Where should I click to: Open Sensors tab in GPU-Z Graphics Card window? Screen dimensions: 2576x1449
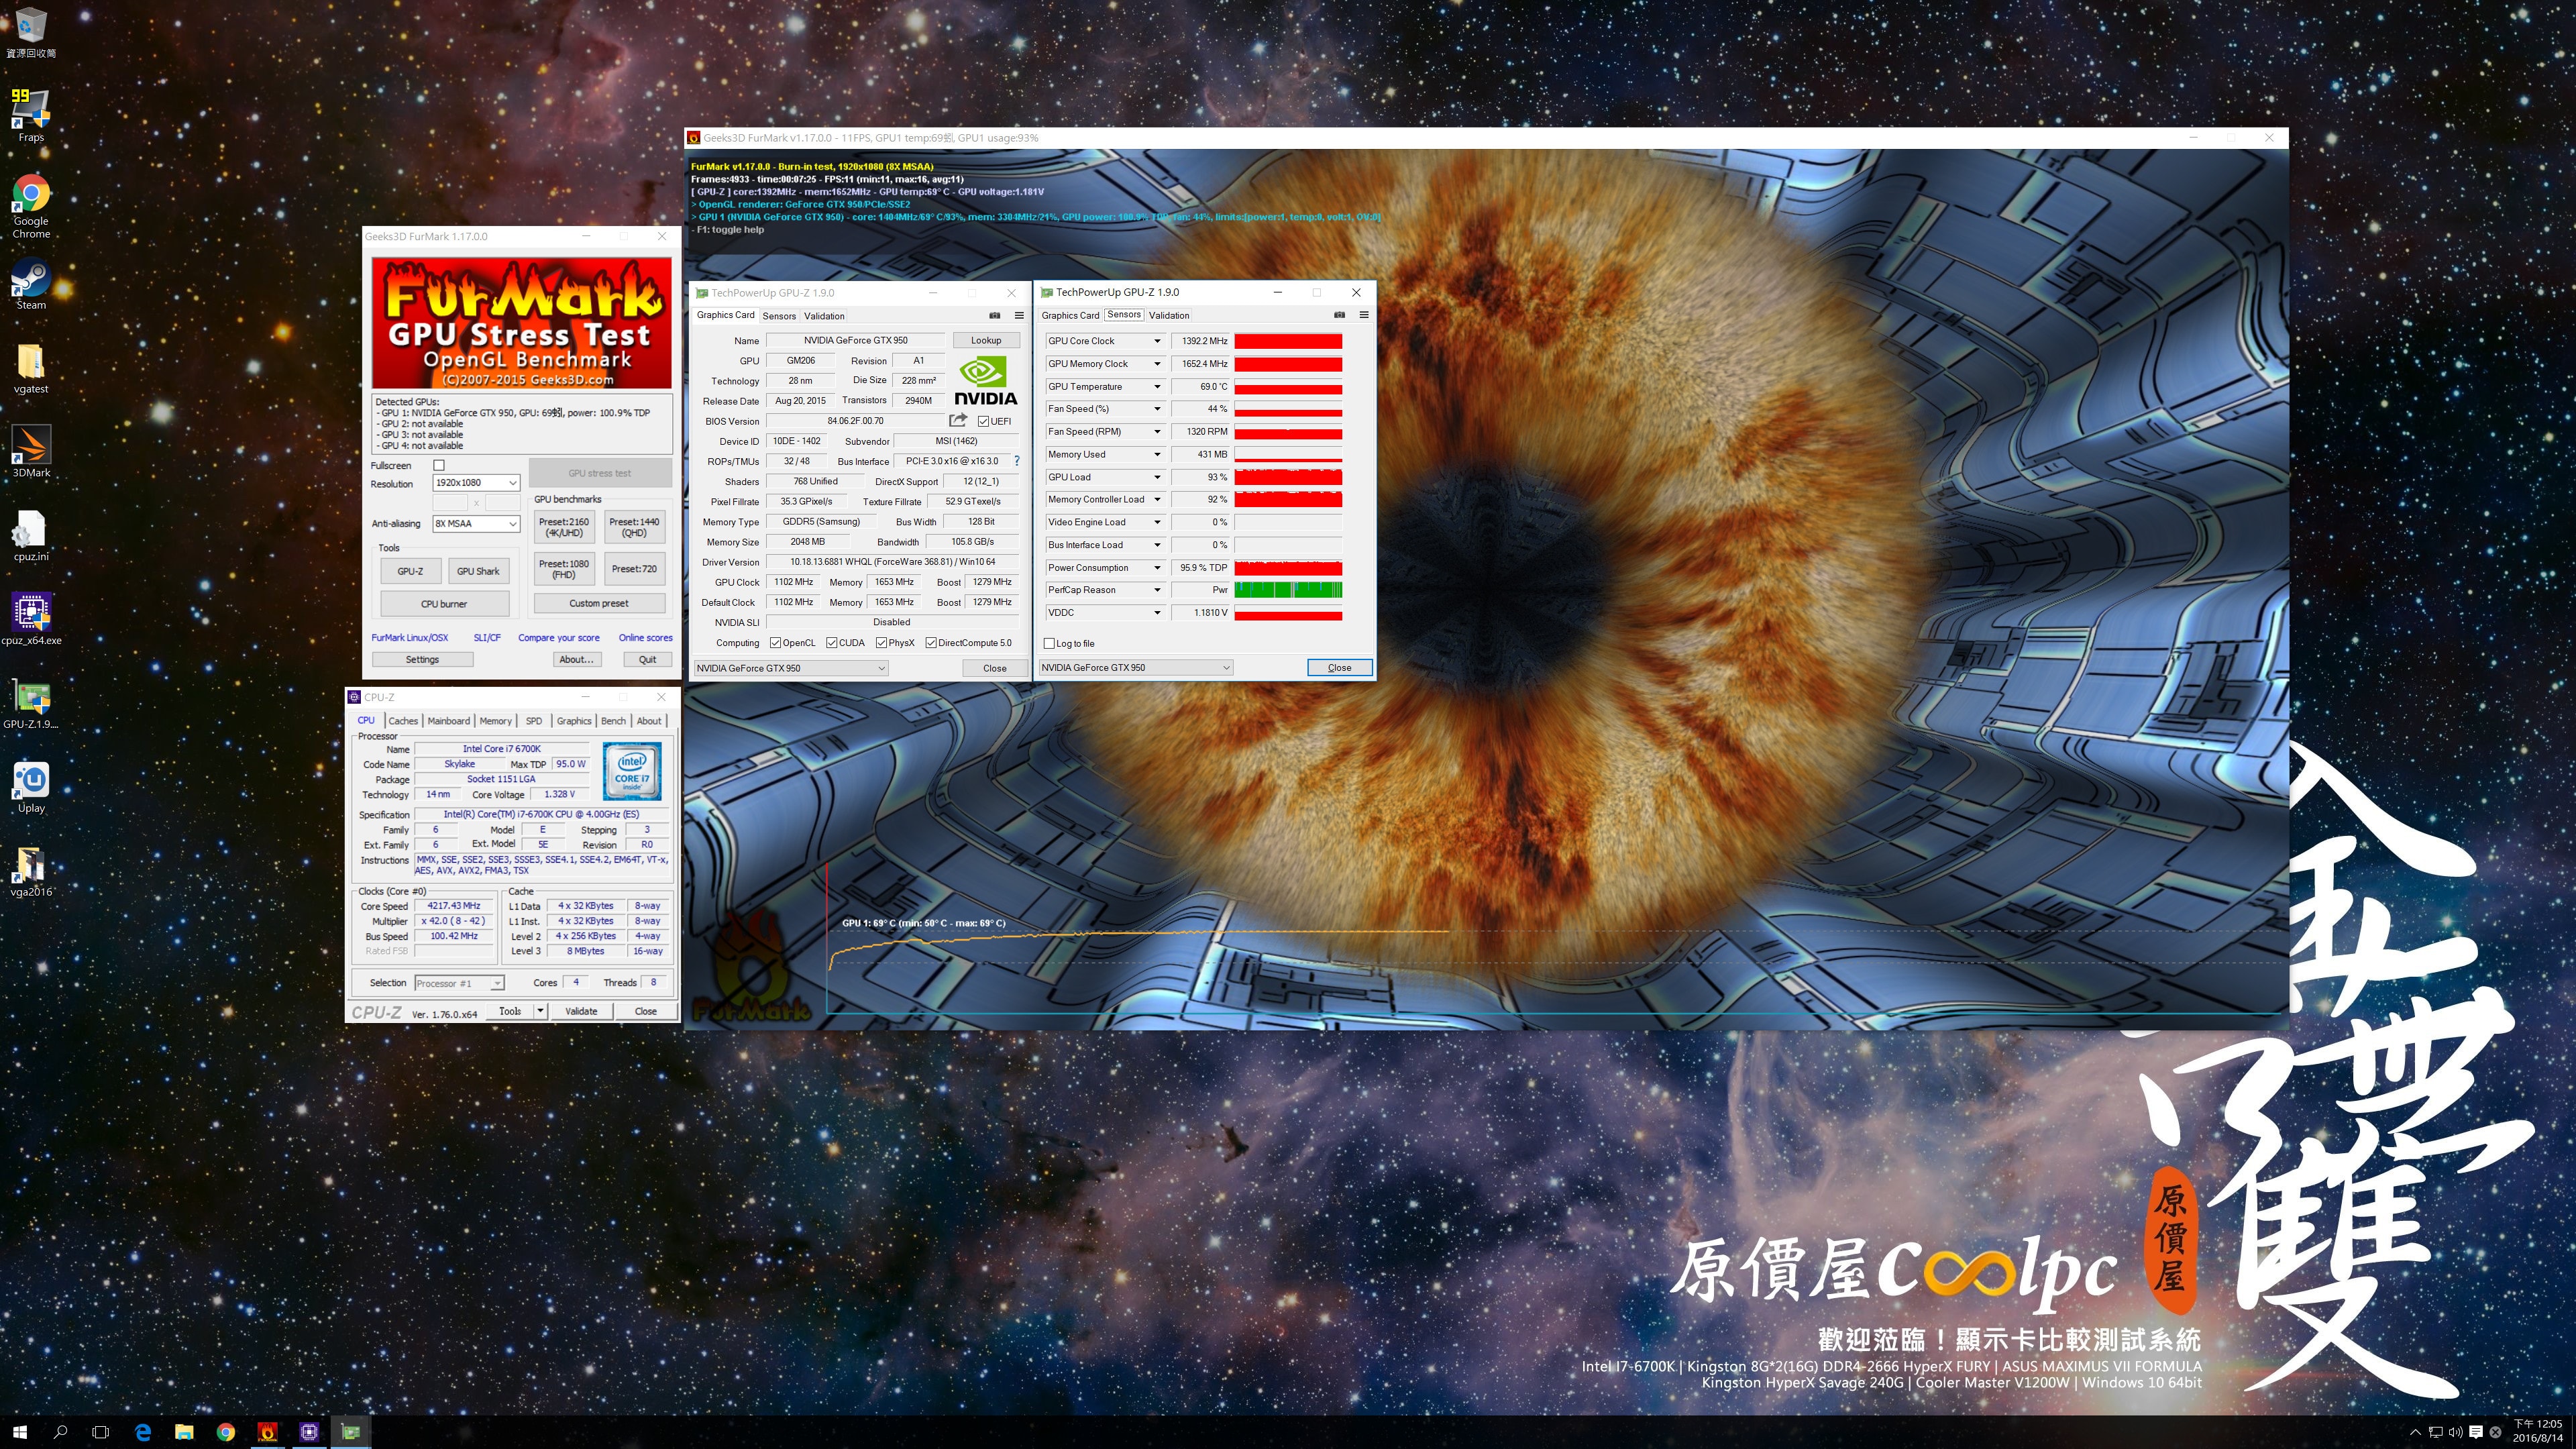(x=779, y=316)
